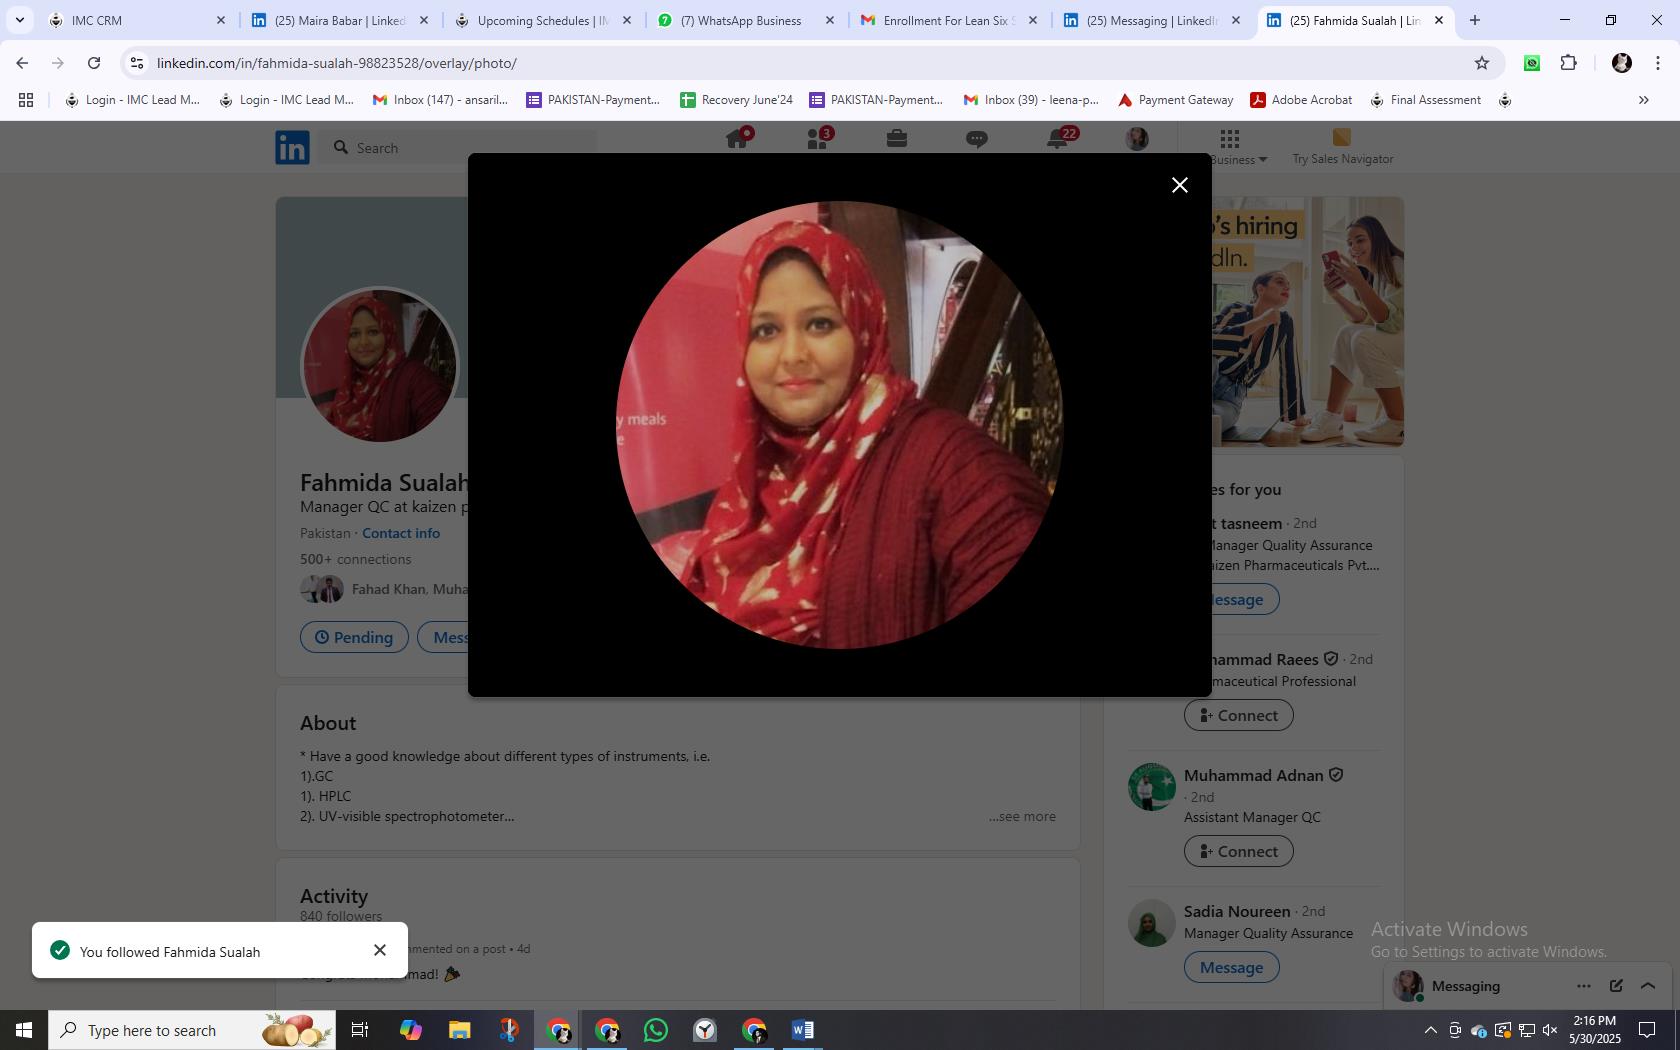Viewport: 1680px width, 1050px height.
Task: Bookmark this page with star icon
Action: (1482, 63)
